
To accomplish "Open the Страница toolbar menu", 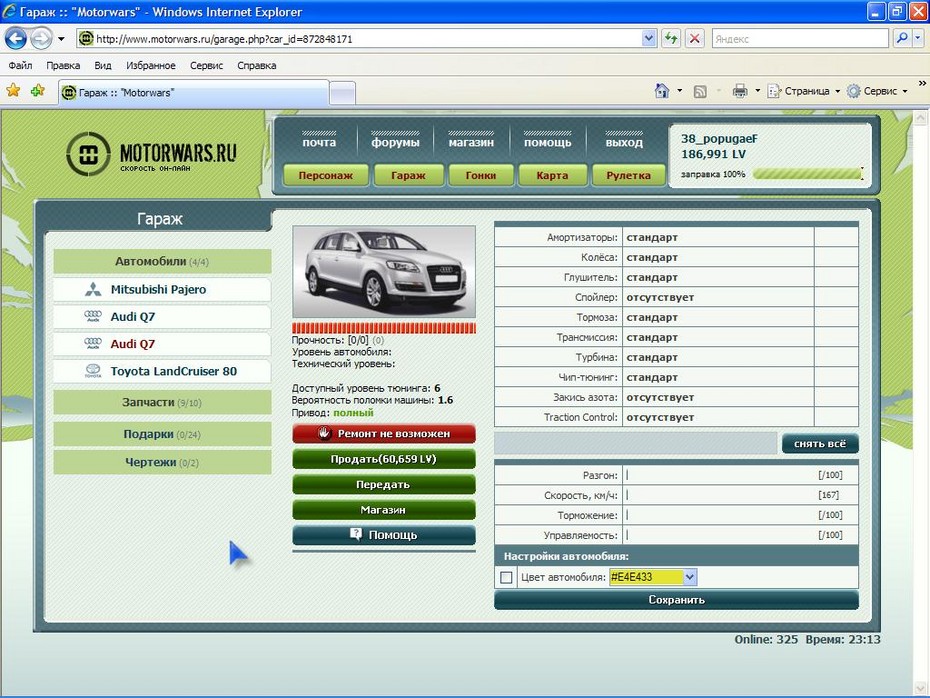I will 804,91.
